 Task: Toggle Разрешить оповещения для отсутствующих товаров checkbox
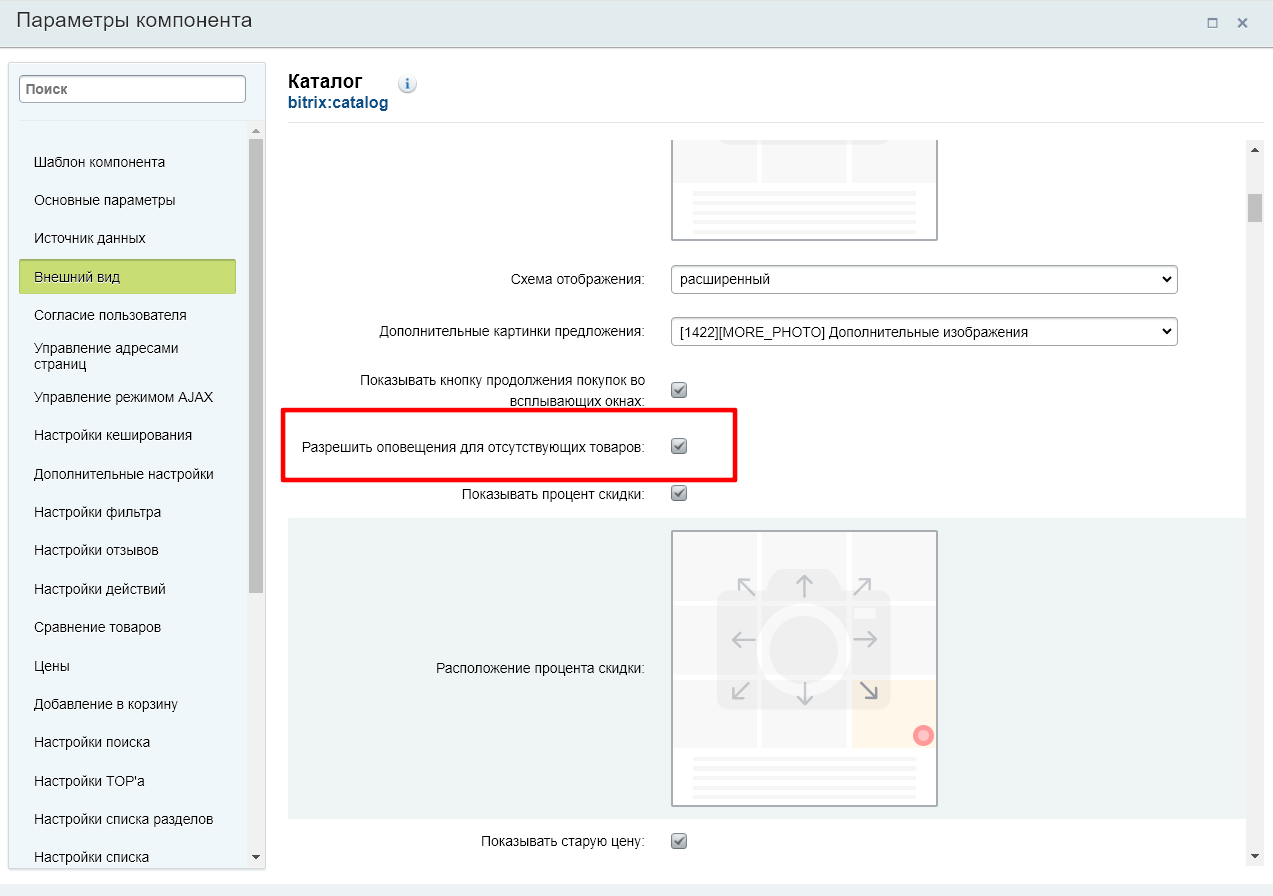(x=679, y=446)
